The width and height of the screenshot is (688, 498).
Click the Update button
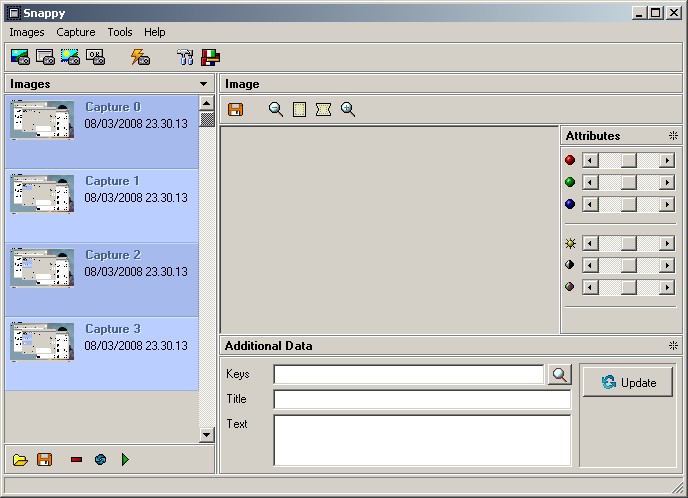click(x=628, y=382)
